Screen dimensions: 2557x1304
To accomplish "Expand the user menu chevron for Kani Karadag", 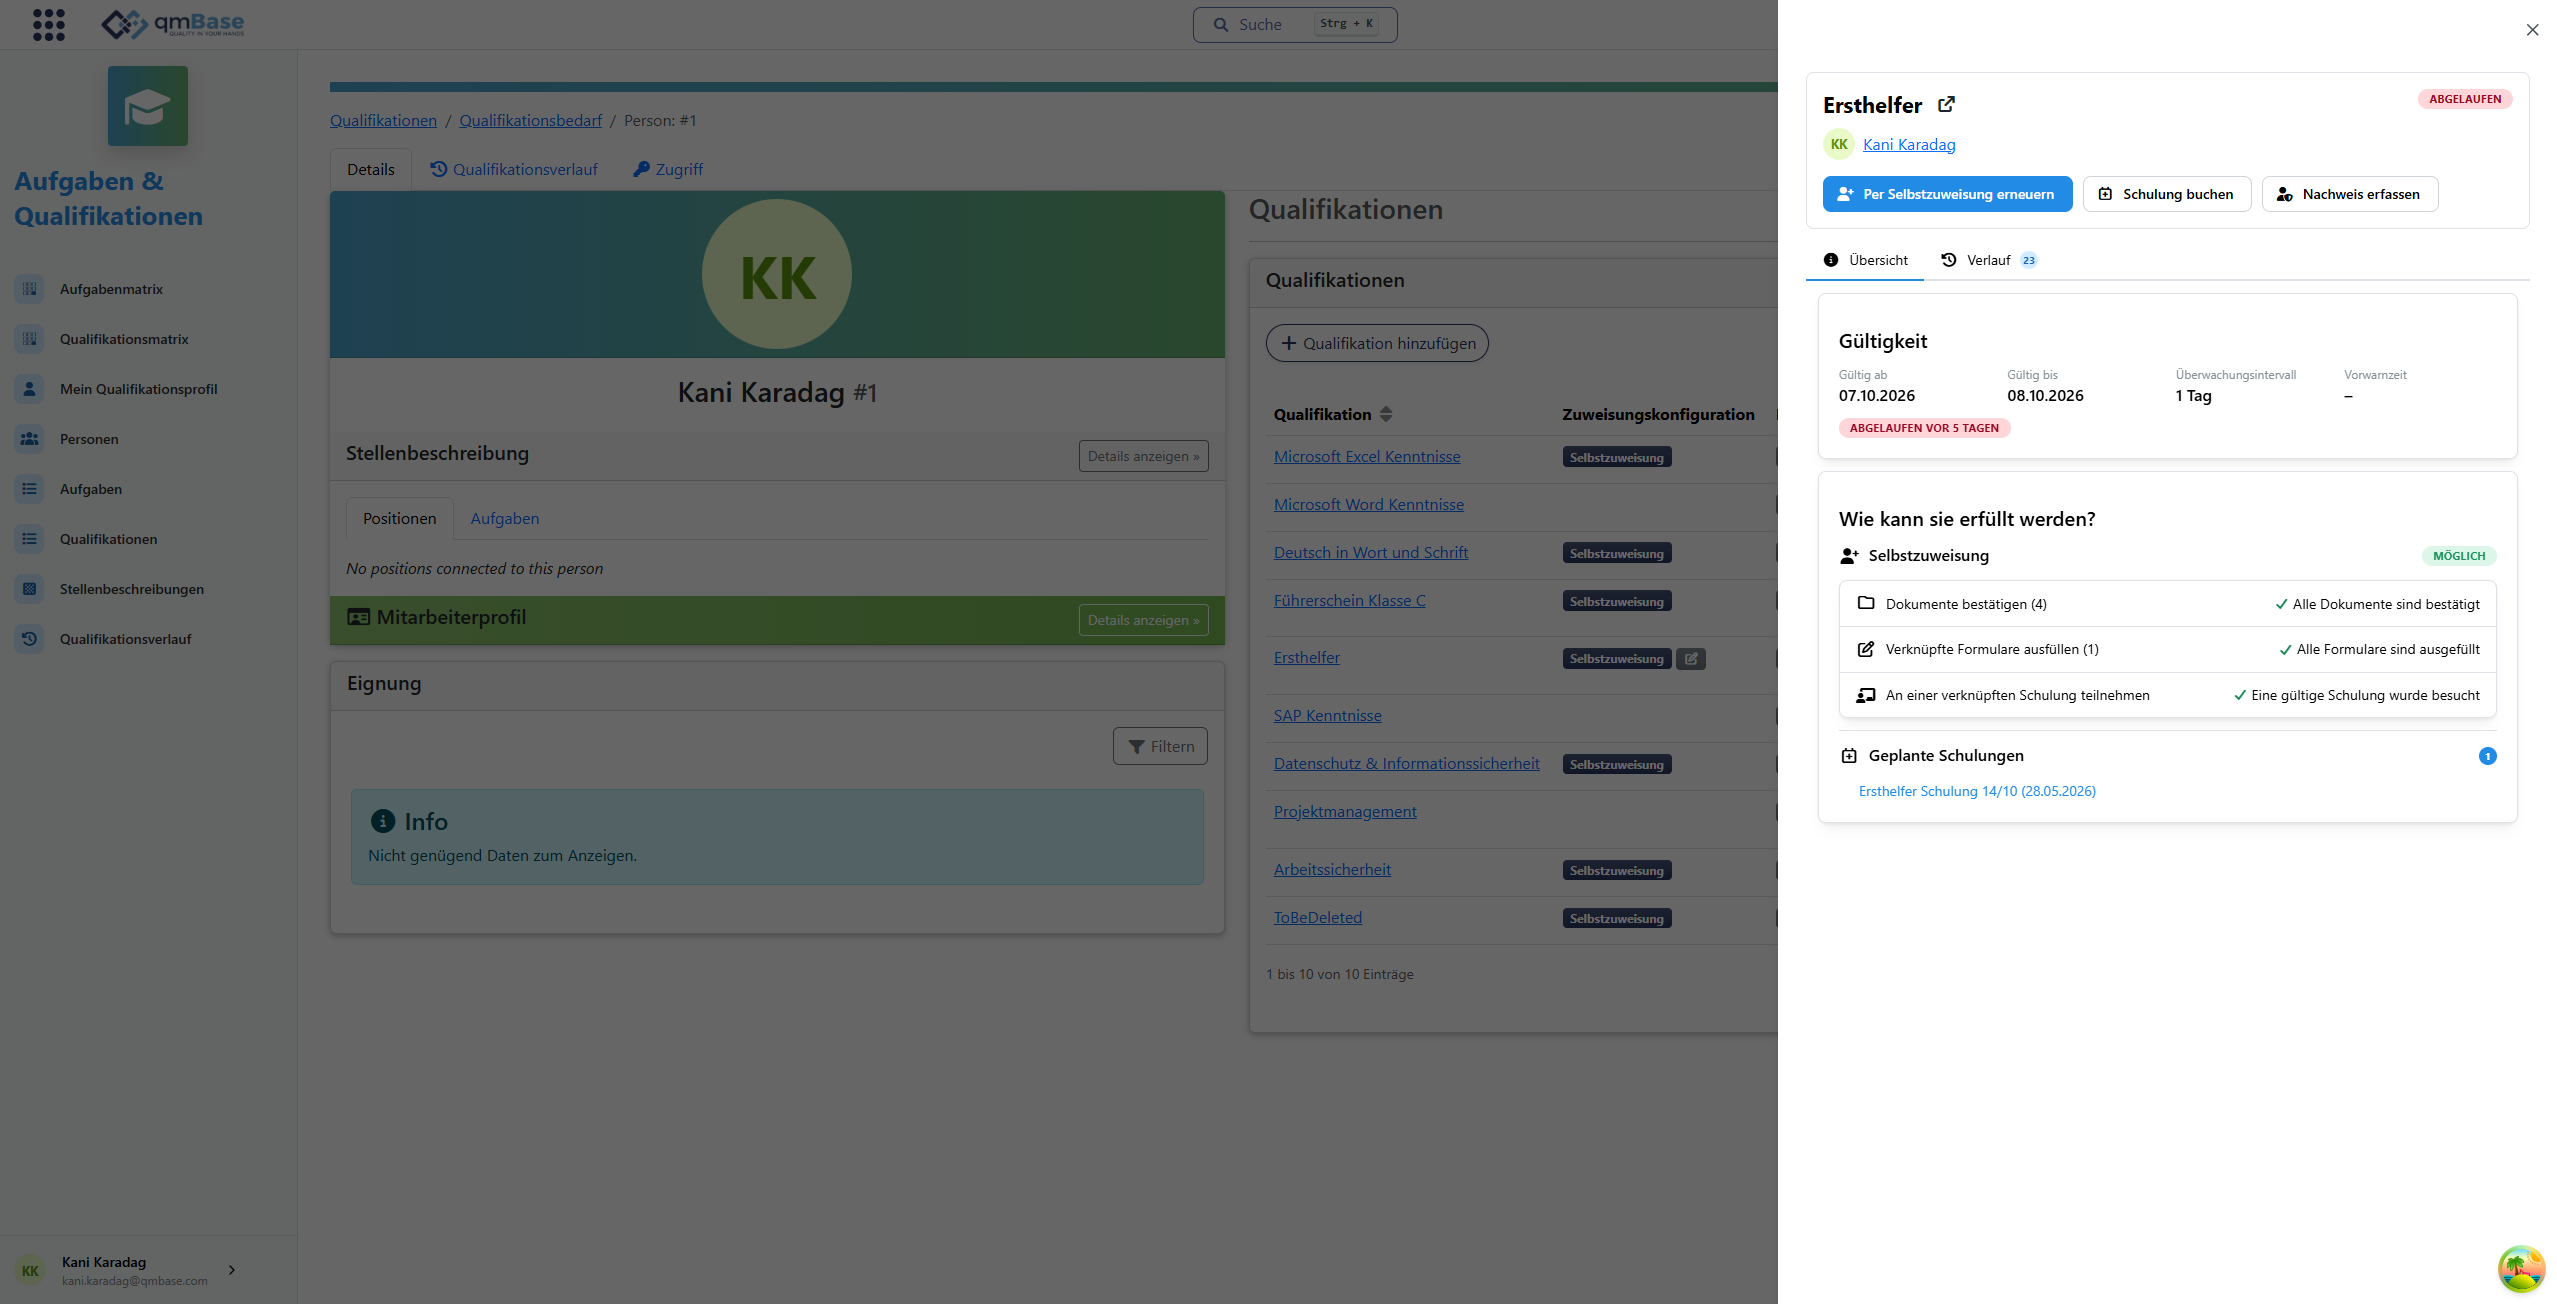I will click(232, 1270).
